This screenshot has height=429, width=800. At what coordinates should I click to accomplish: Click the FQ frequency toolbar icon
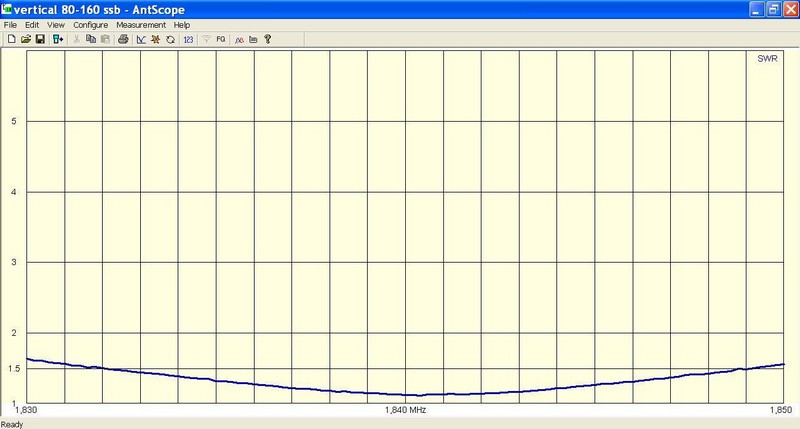coord(220,39)
